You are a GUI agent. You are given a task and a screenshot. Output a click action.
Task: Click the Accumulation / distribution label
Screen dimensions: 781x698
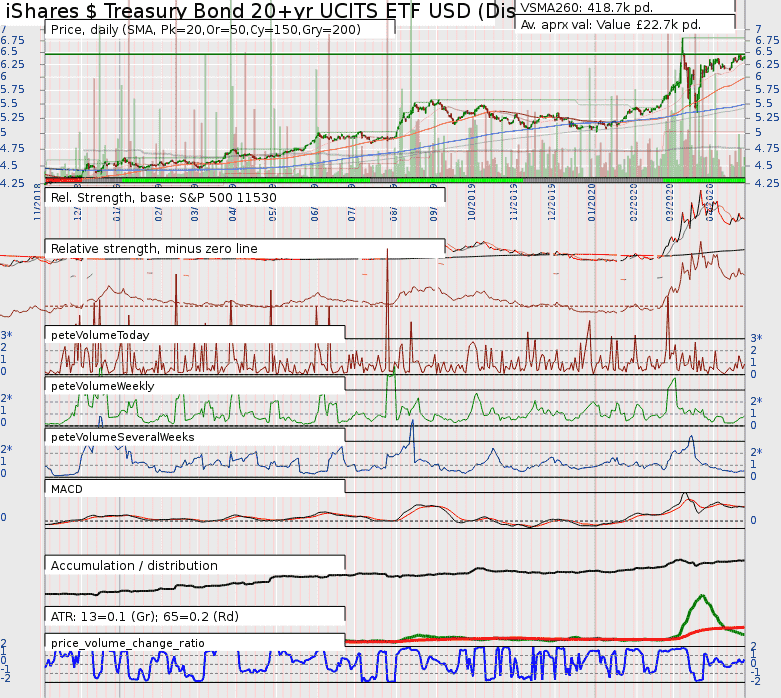click(134, 565)
